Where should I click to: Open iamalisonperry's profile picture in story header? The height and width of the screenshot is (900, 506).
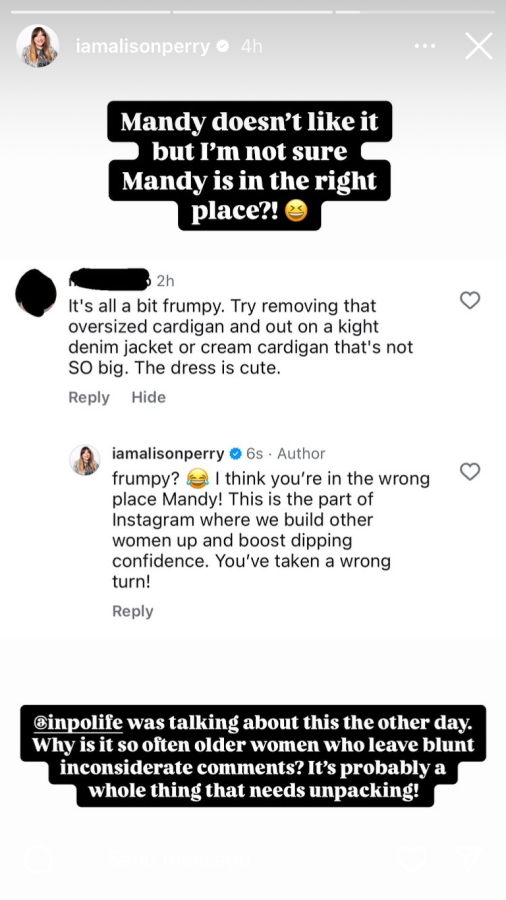click(x=37, y=46)
